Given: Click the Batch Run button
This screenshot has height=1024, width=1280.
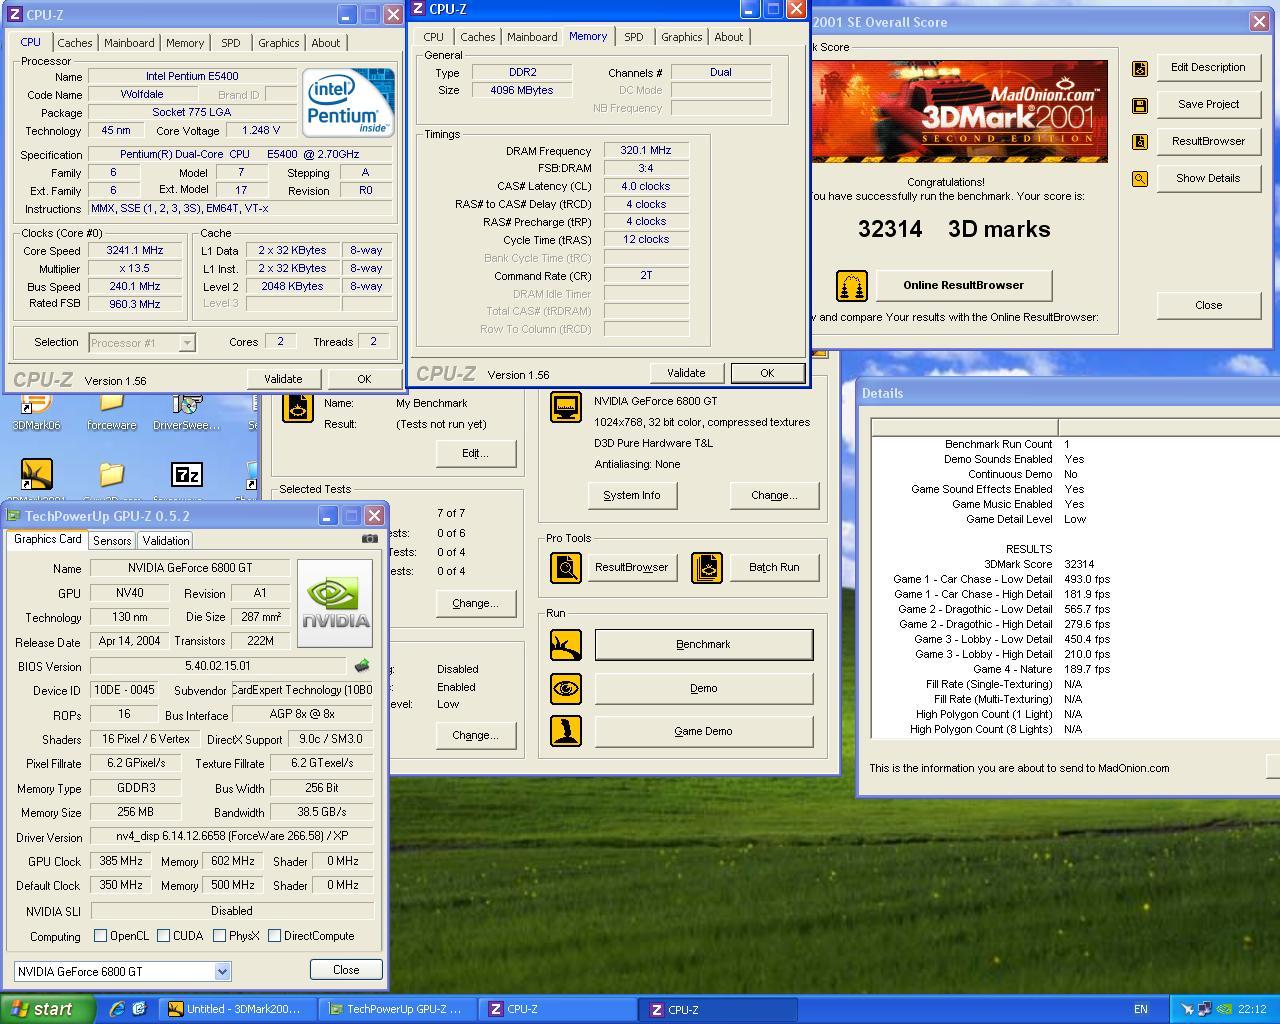Looking at the screenshot, I should coord(774,567).
